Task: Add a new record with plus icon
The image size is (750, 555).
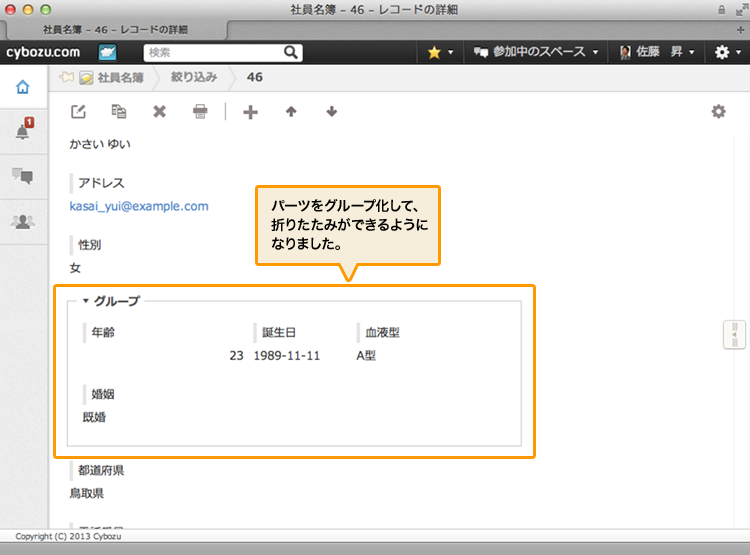Action: [x=250, y=112]
